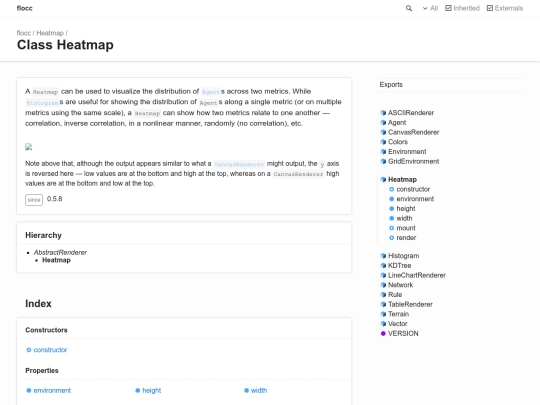Toggle the Inherited checkbox
This screenshot has height=405, width=540.
448,8
